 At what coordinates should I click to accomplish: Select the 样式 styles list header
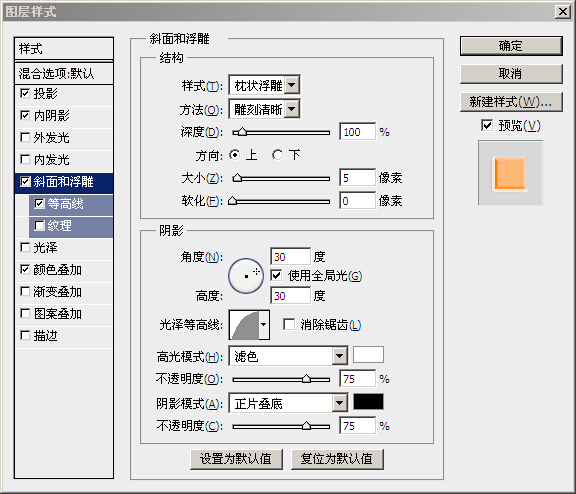(x=64, y=48)
